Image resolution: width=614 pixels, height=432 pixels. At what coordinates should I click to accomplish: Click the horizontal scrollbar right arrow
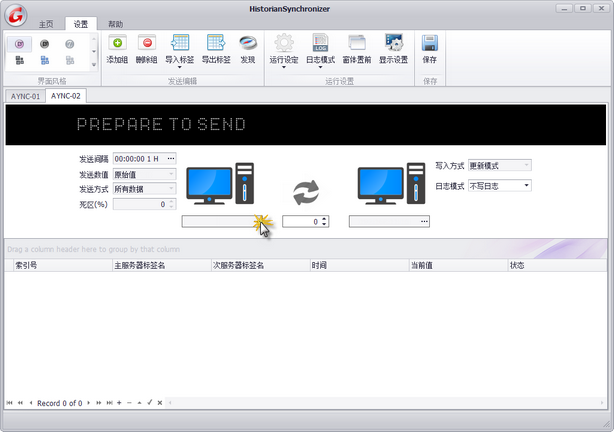pos(602,403)
